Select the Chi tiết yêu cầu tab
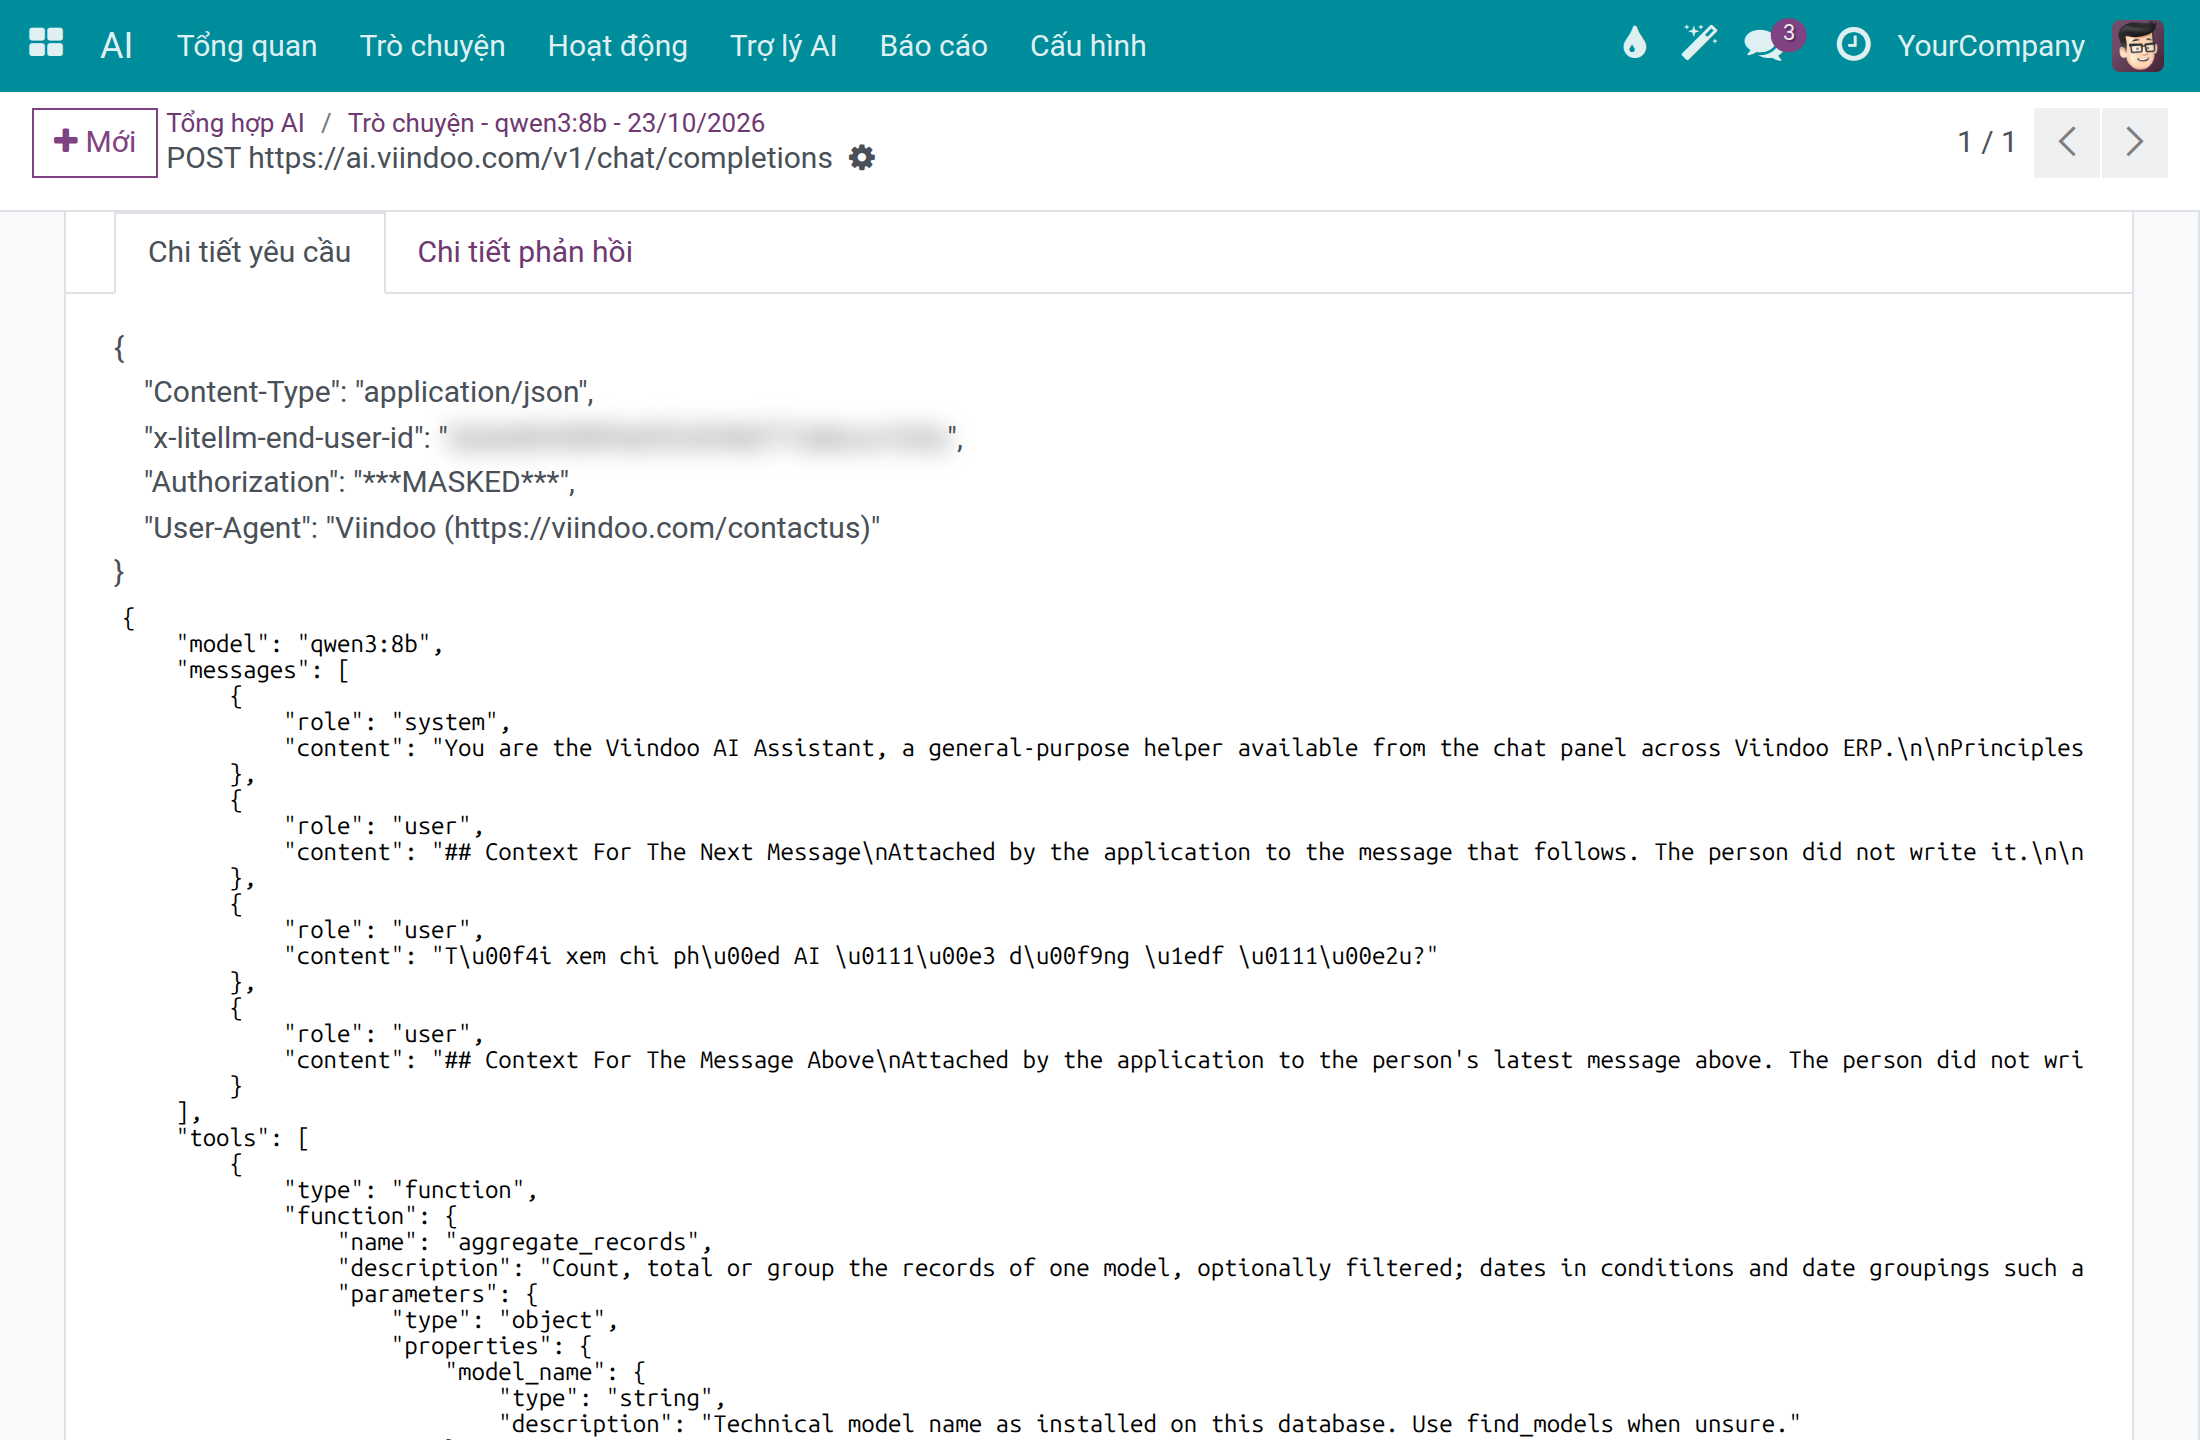The width and height of the screenshot is (2200, 1440). pos(249,252)
